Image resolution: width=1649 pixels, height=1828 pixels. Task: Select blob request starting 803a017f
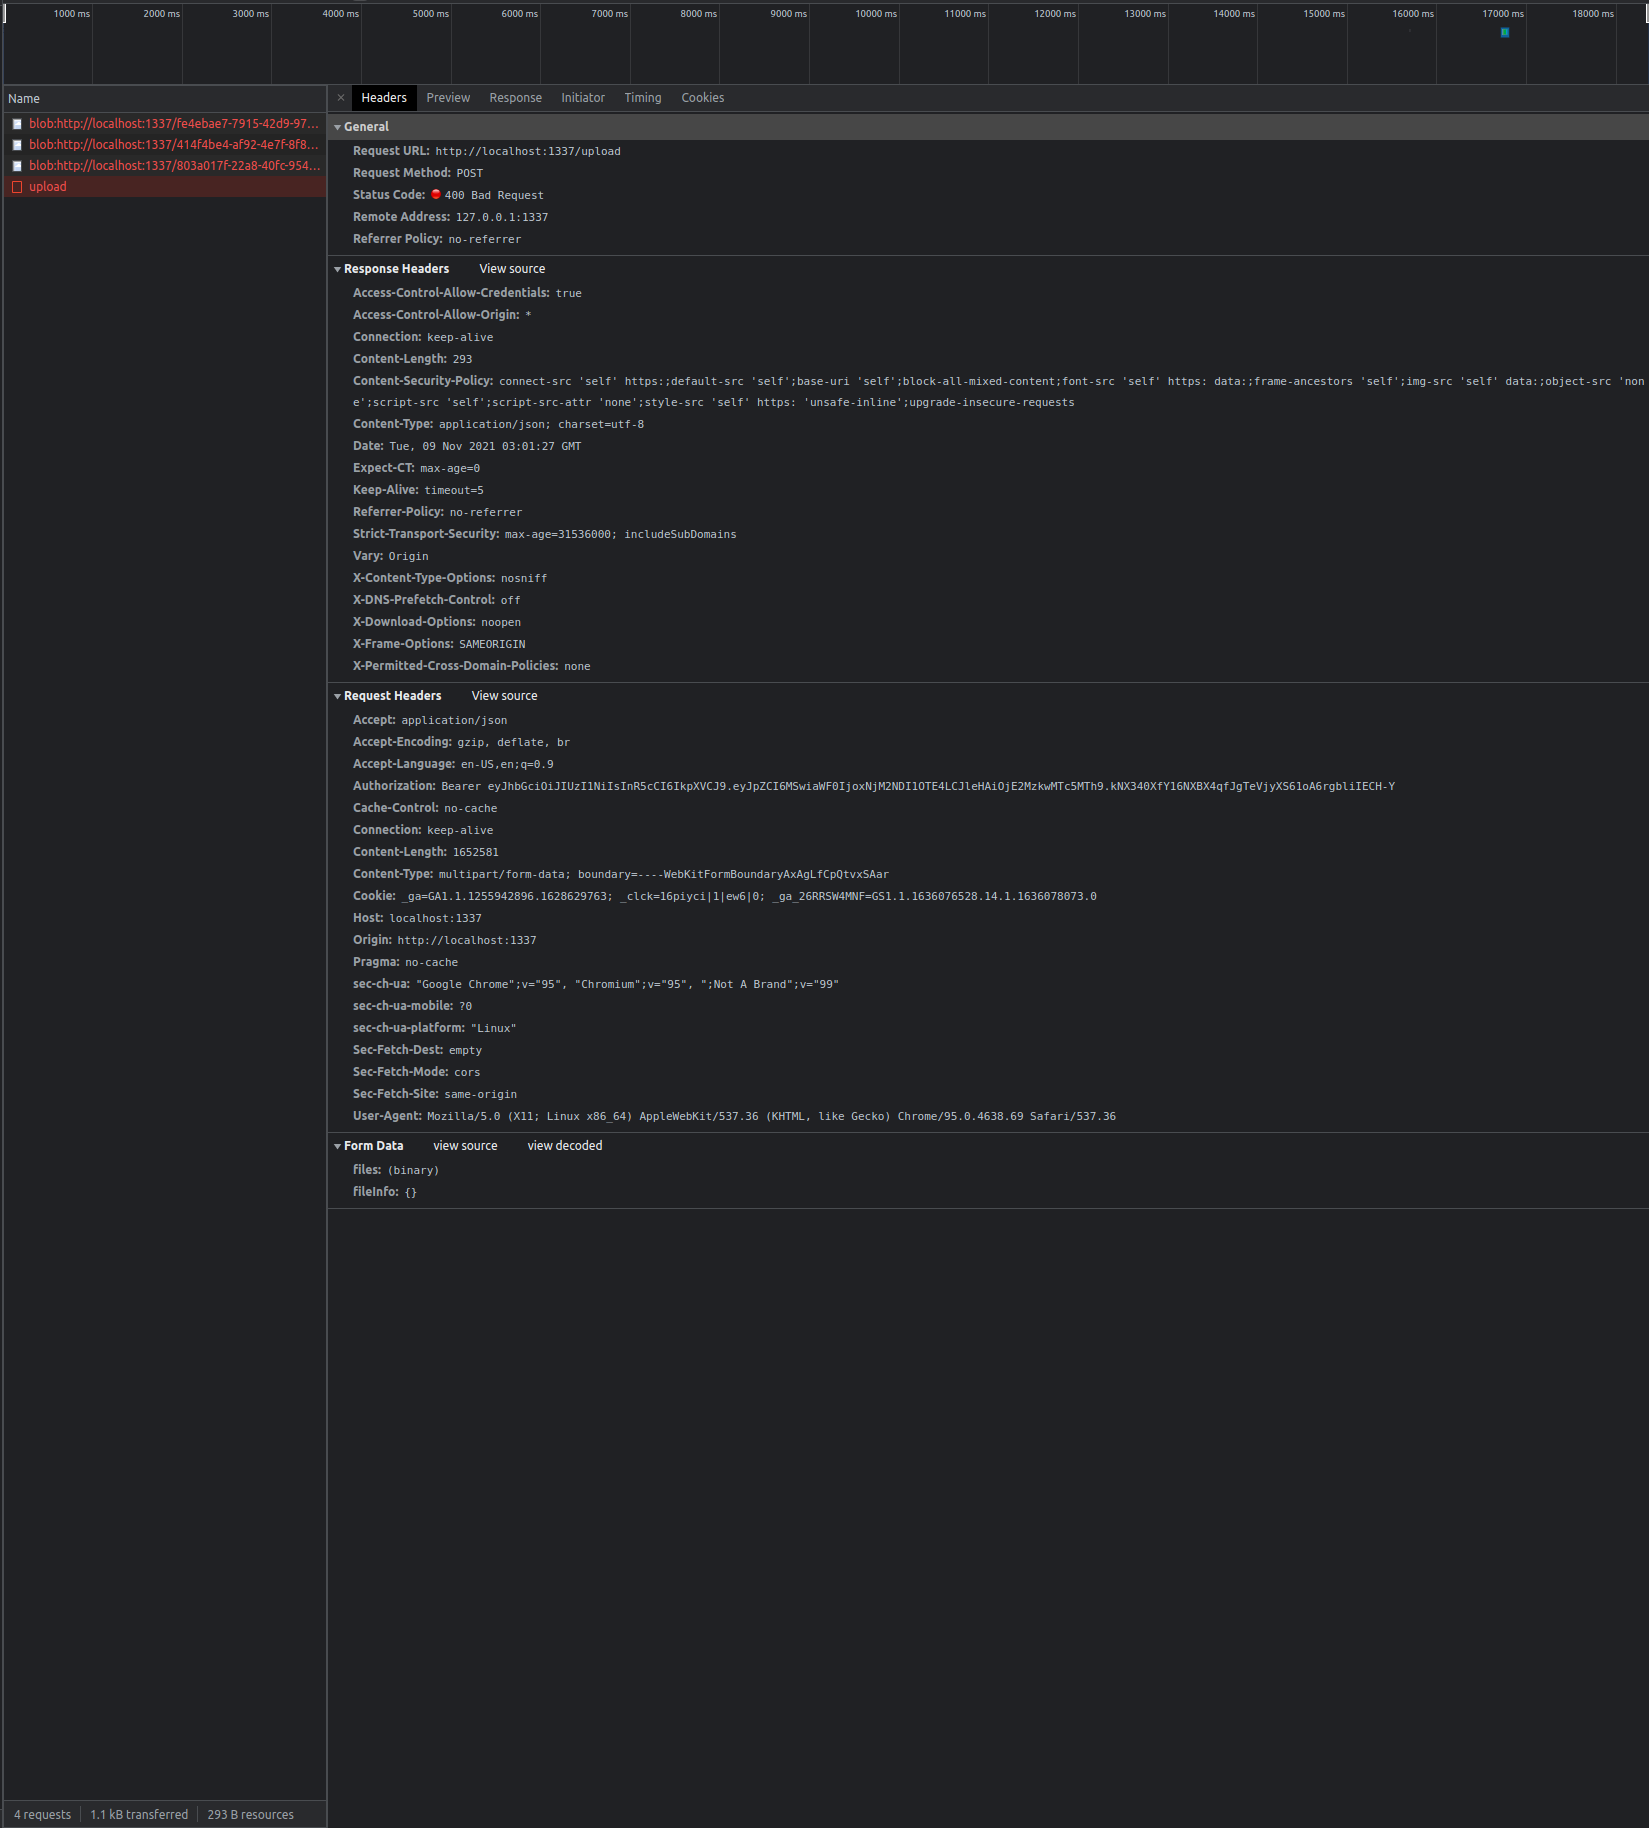click(x=165, y=166)
